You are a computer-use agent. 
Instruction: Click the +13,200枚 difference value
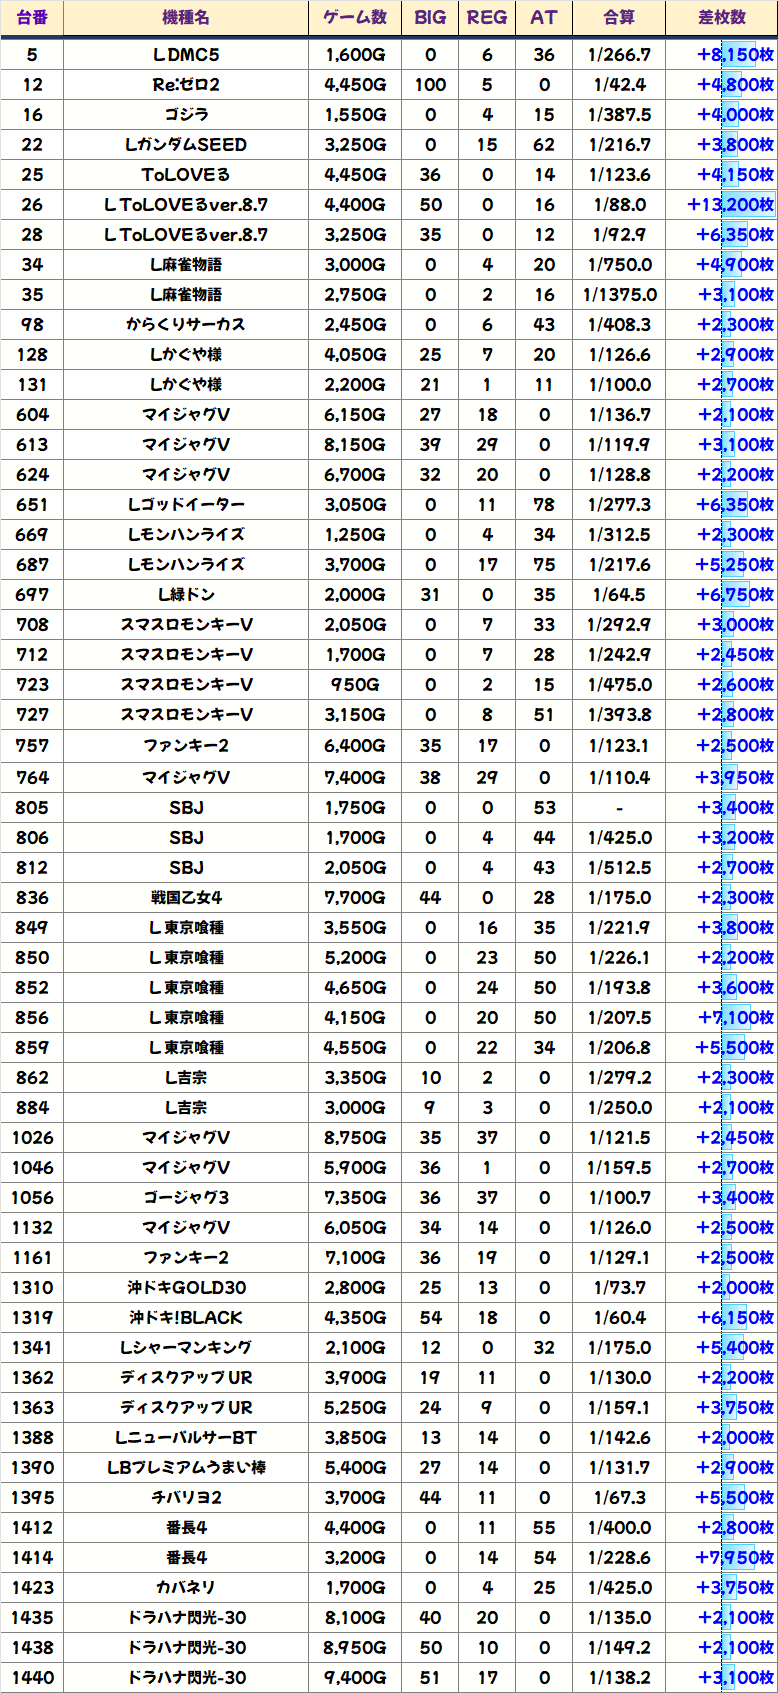pyautogui.click(x=731, y=205)
